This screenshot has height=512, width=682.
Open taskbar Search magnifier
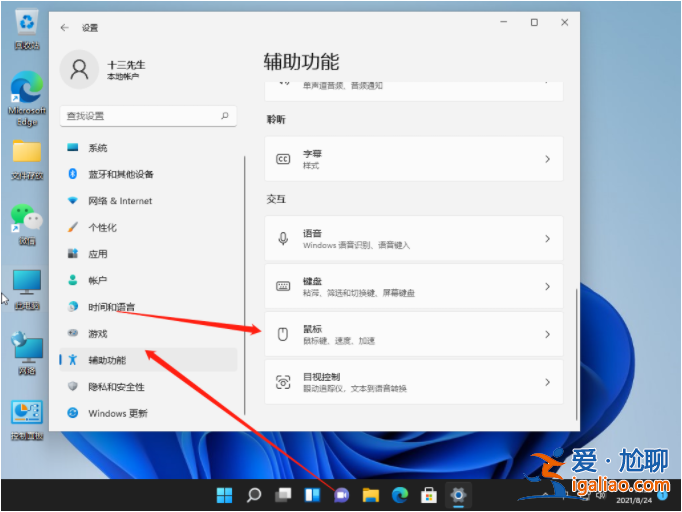tap(254, 495)
